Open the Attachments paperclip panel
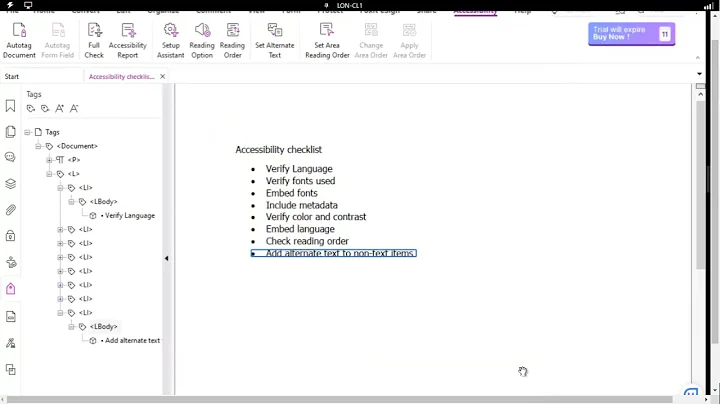This screenshot has width=720, height=404. (x=11, y=210)
